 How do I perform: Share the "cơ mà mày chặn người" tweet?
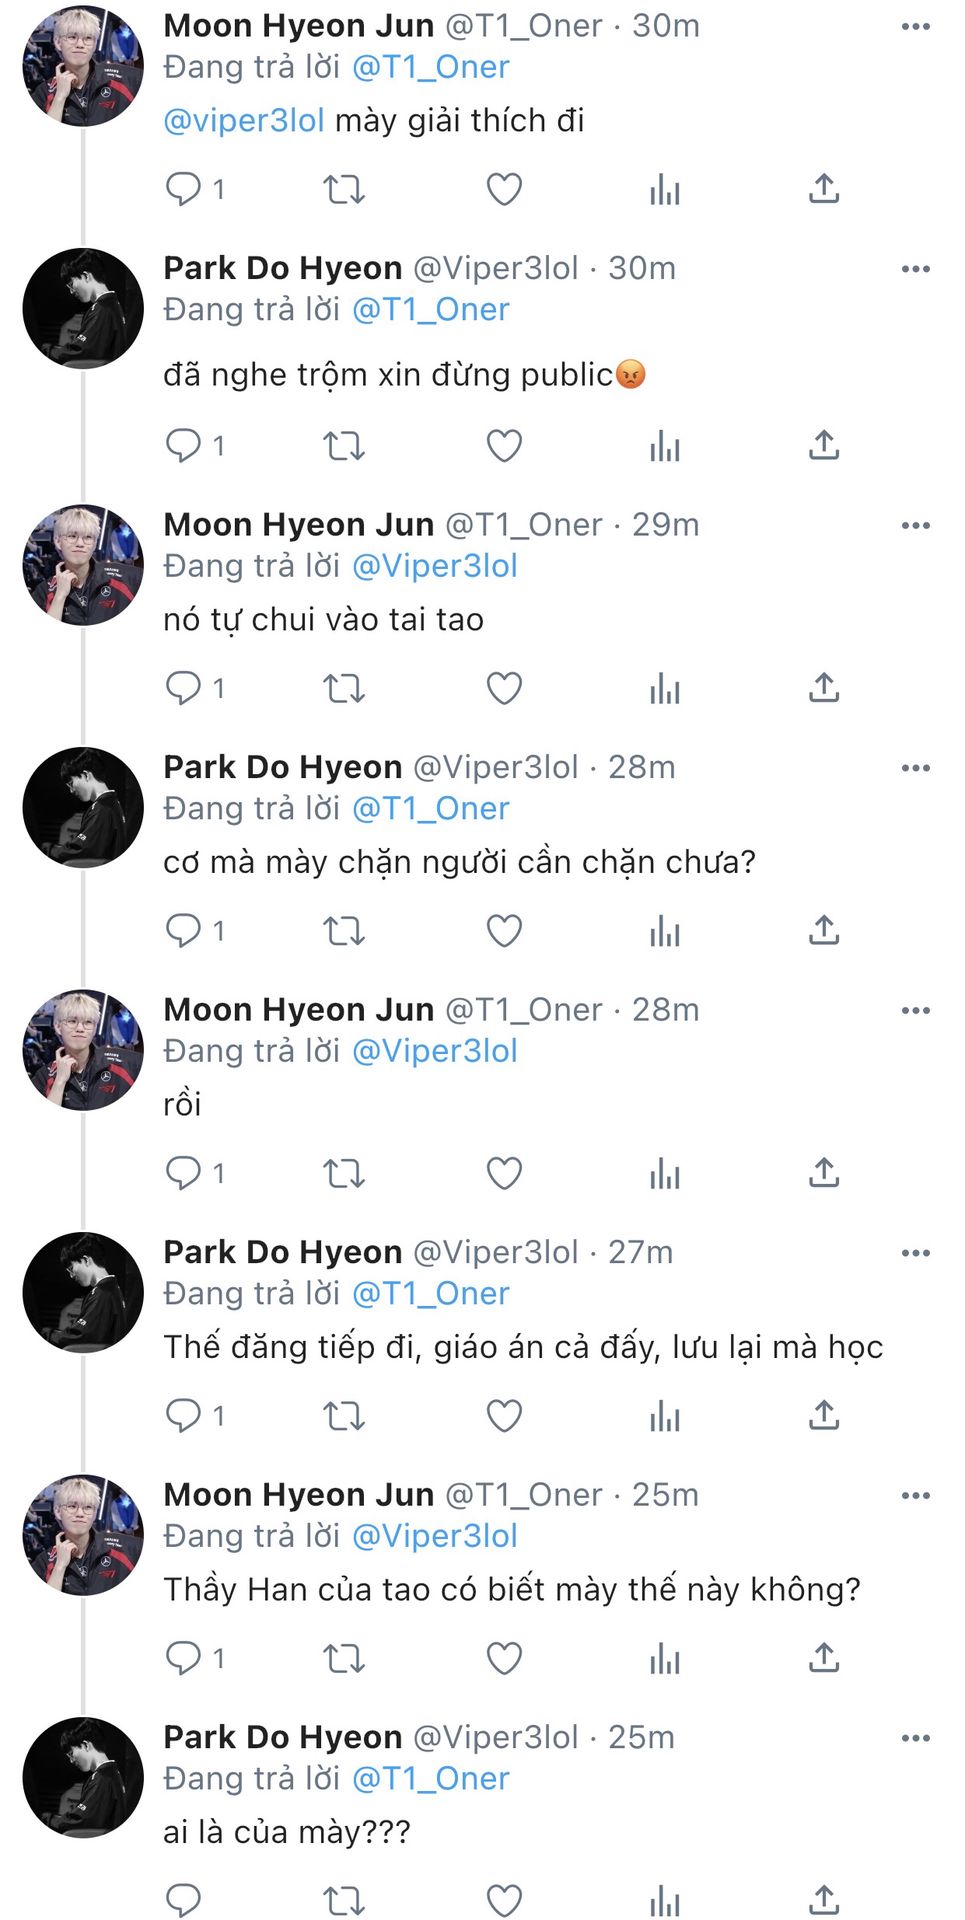tap(824, 931)
